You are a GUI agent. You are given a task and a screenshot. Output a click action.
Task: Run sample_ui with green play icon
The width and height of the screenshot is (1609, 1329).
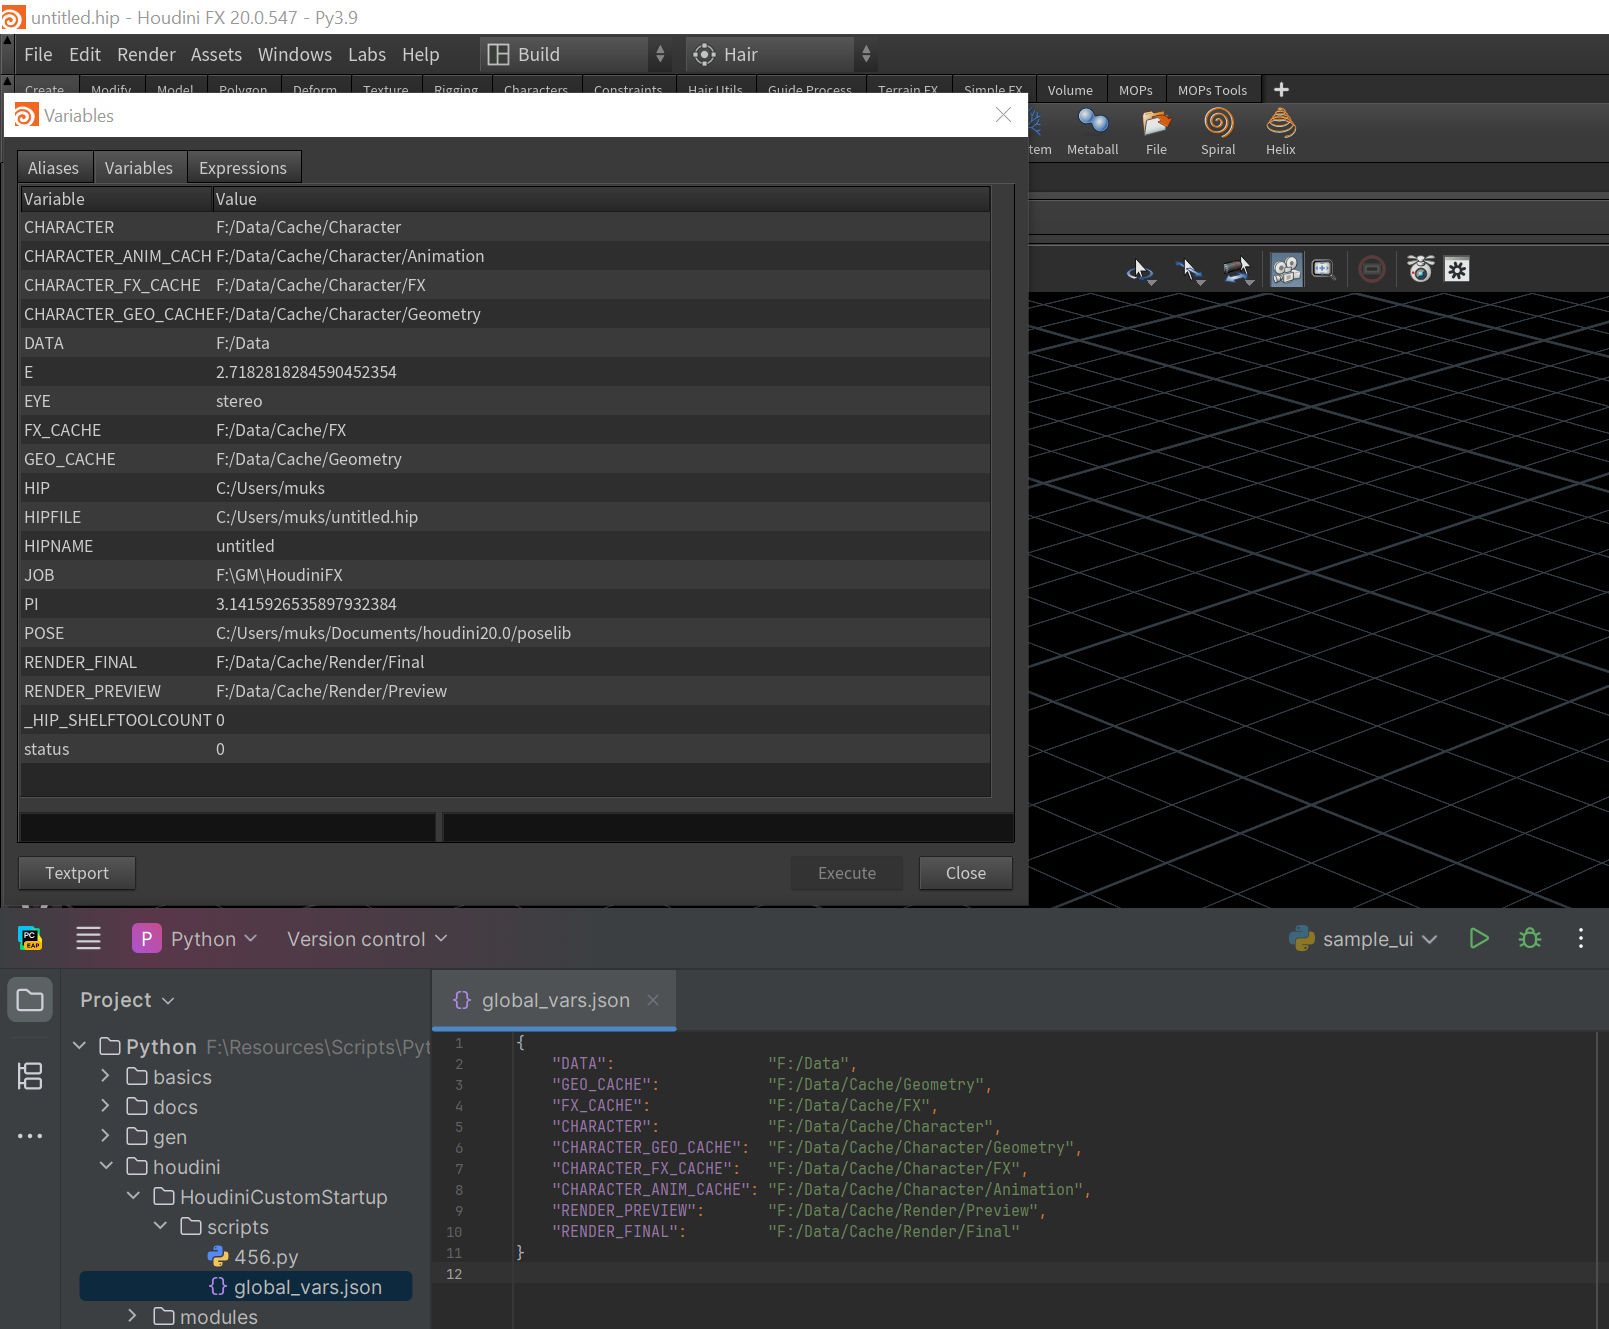click(1479, 938)
